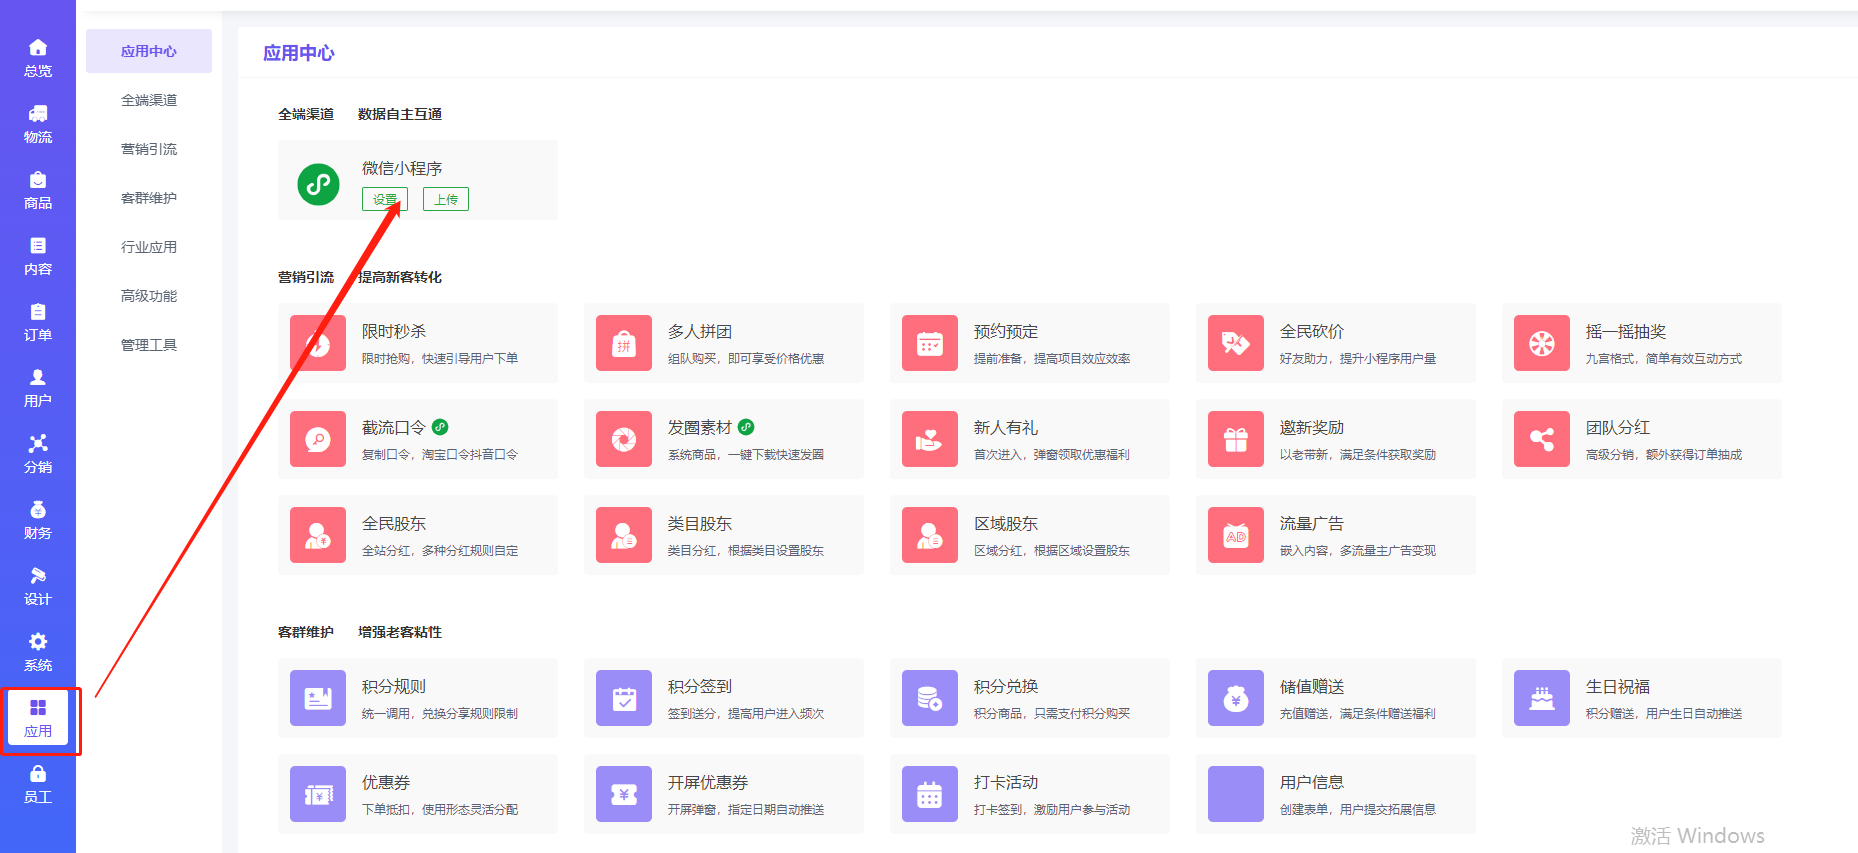Click the 全民砍价 title link

1311,331
